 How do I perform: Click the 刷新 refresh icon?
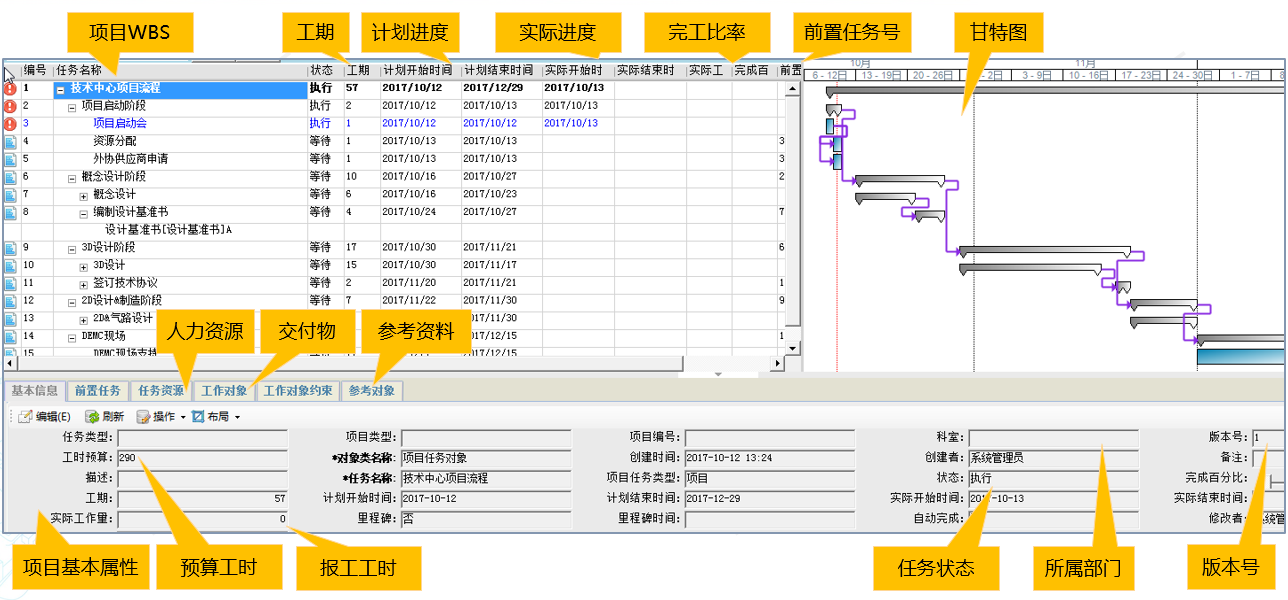coord(92,417)
